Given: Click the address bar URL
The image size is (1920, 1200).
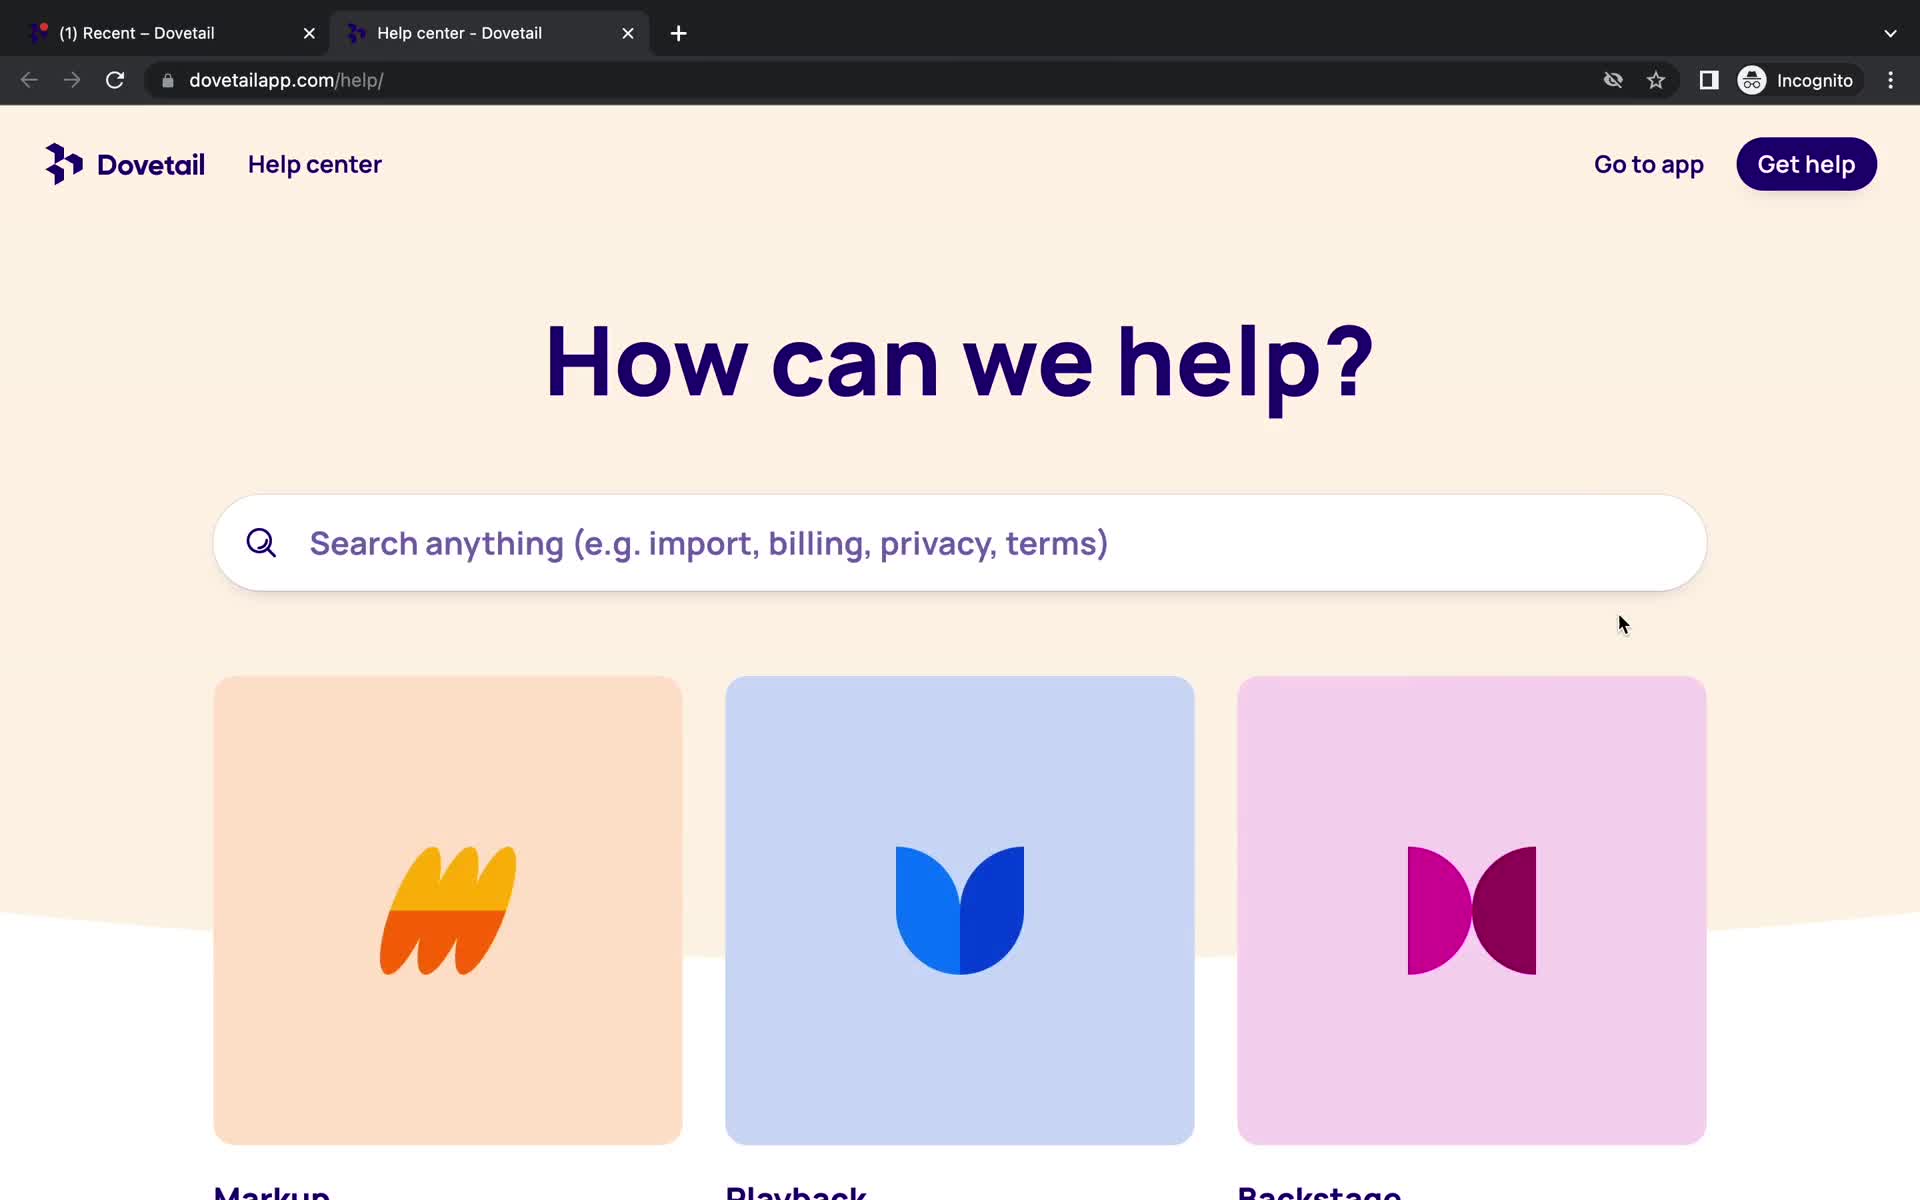Looking at the screenshot, I should (x=286, y=80).
